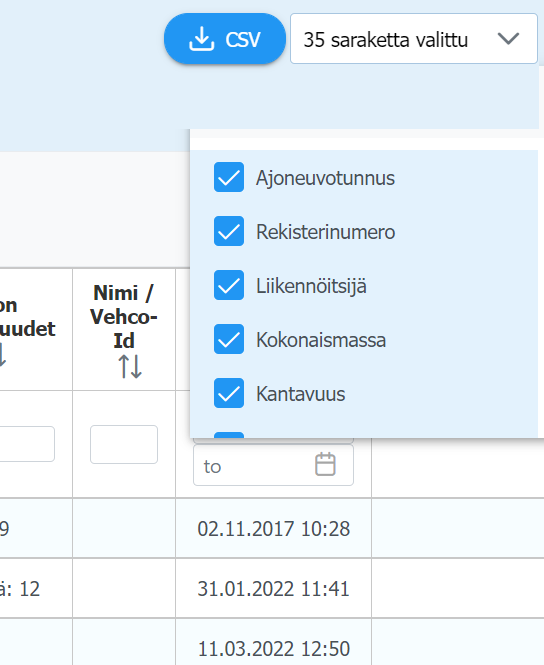Screen dimensions: 544x665
Task: Click the calendar icon in the 'to' field
Action: pyautogui.click(x=325, y=464)
